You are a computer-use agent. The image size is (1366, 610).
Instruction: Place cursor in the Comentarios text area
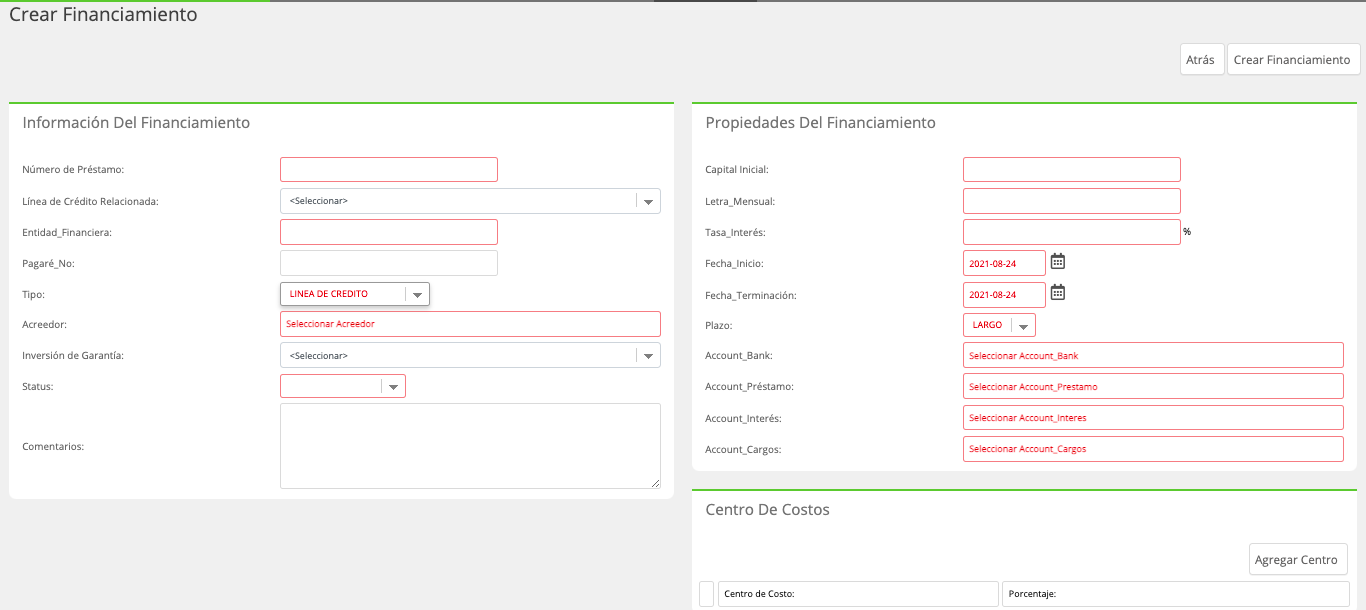[x=470, y=446]
